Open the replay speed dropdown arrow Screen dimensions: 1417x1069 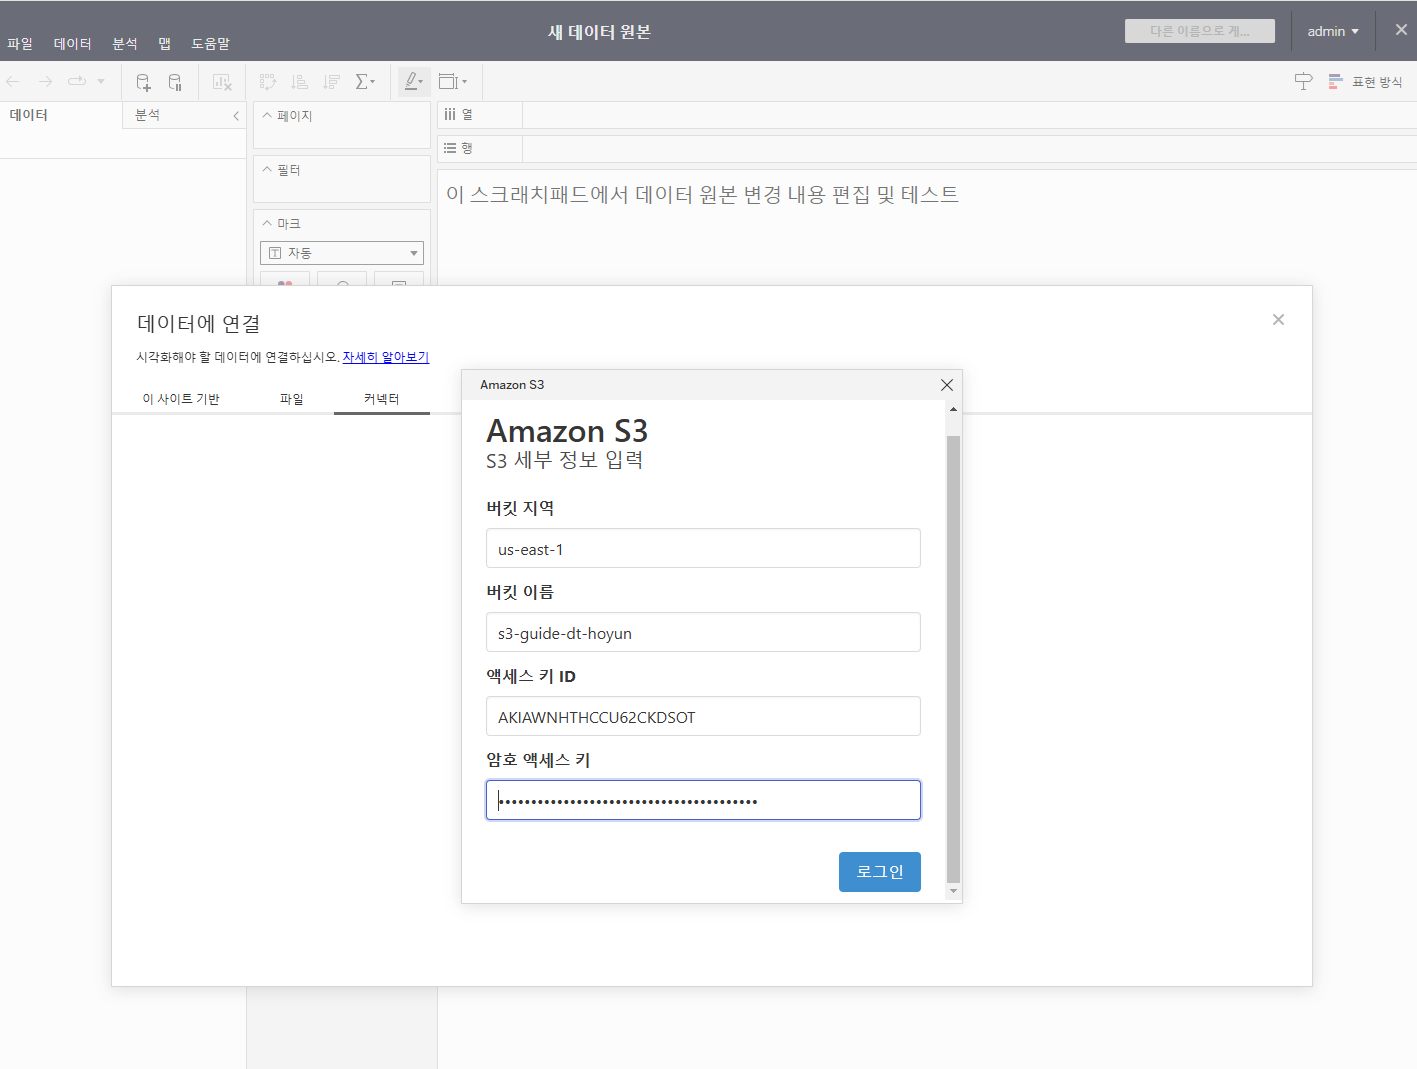tap(101, 81)
